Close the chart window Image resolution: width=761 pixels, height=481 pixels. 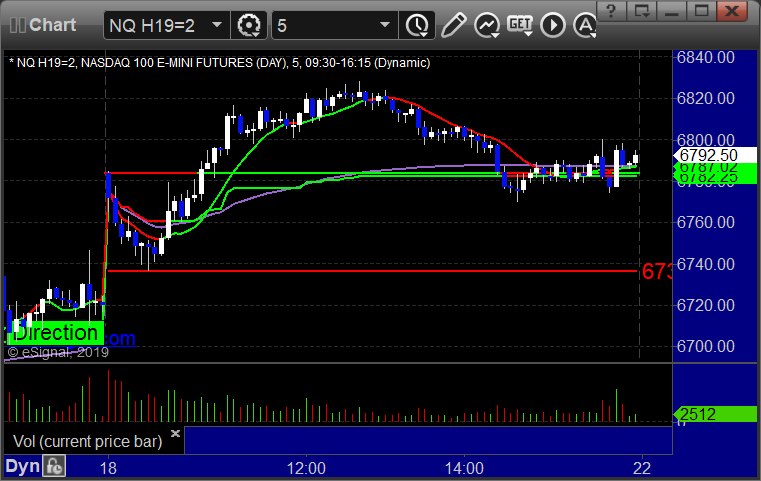coord(732,11)
